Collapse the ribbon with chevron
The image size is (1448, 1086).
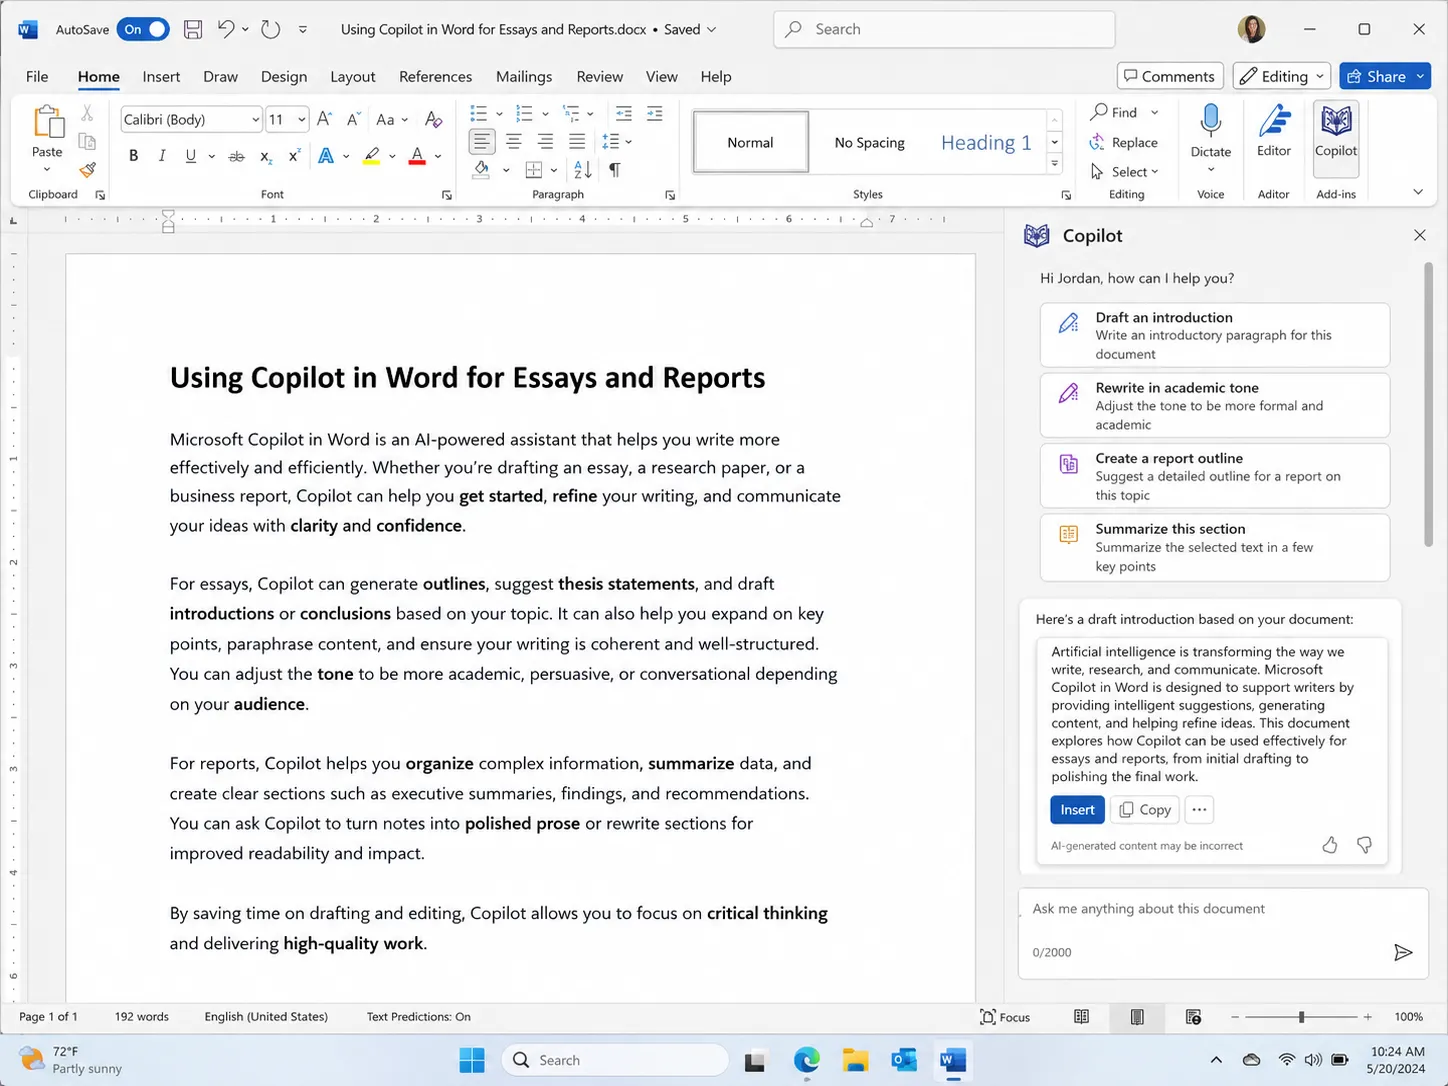coord(1418,192)
